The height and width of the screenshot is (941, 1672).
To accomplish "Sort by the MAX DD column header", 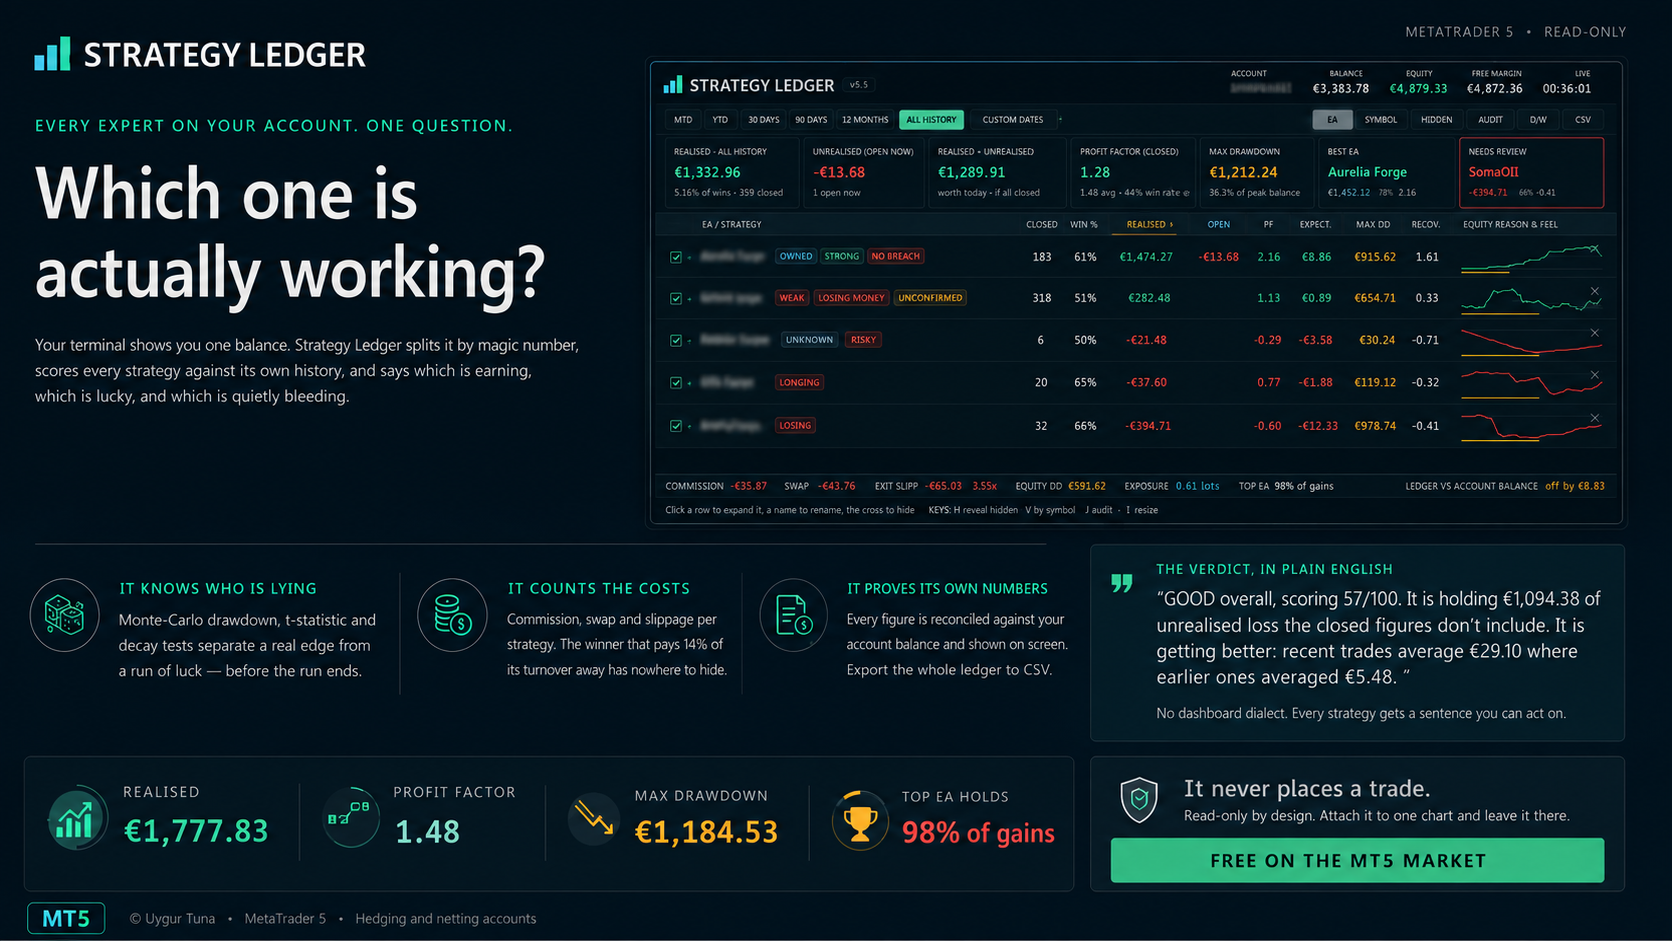I will [1373, 225].
